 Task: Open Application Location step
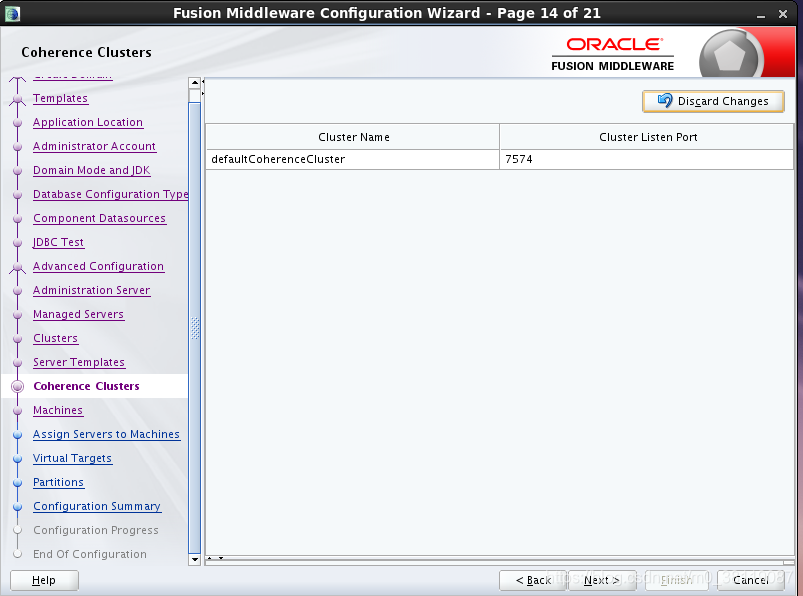pos(88,122)
